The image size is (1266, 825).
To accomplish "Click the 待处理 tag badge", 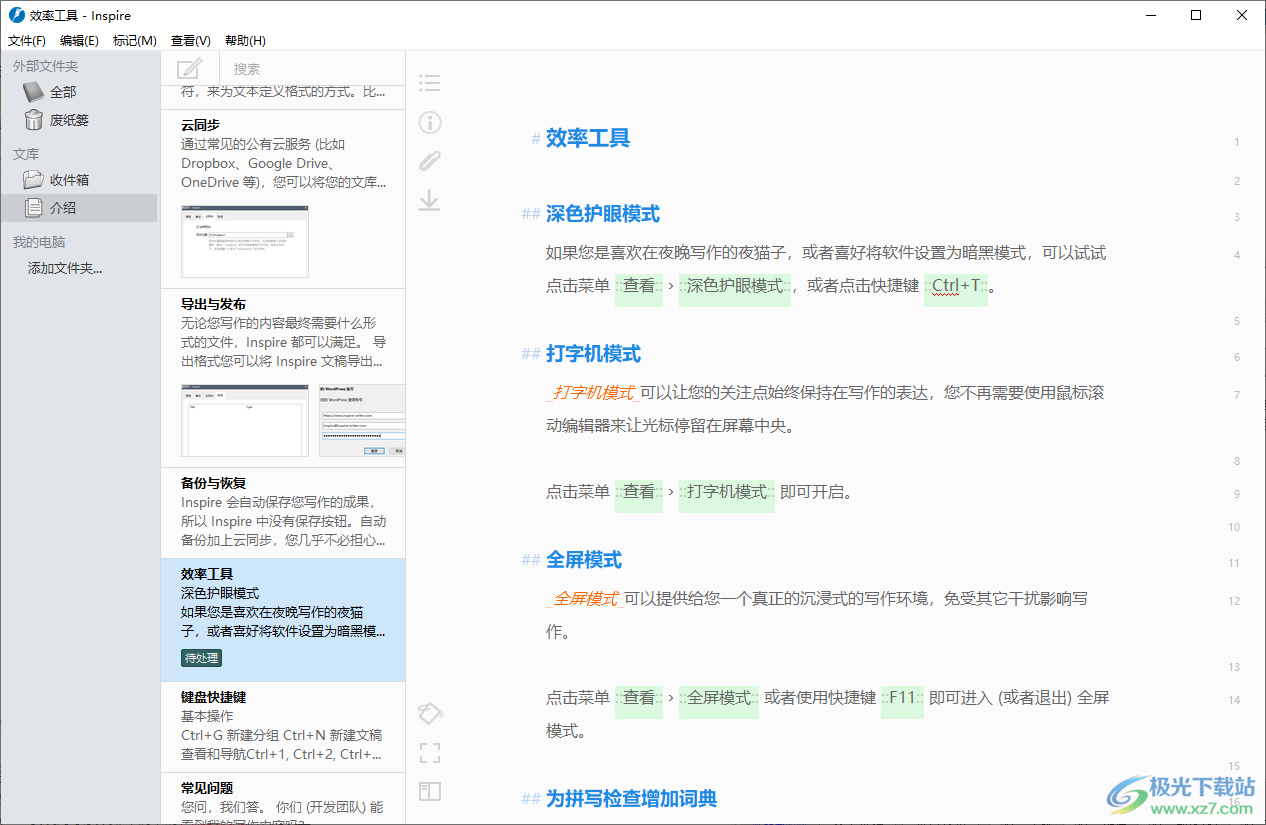I will [201, 658].
